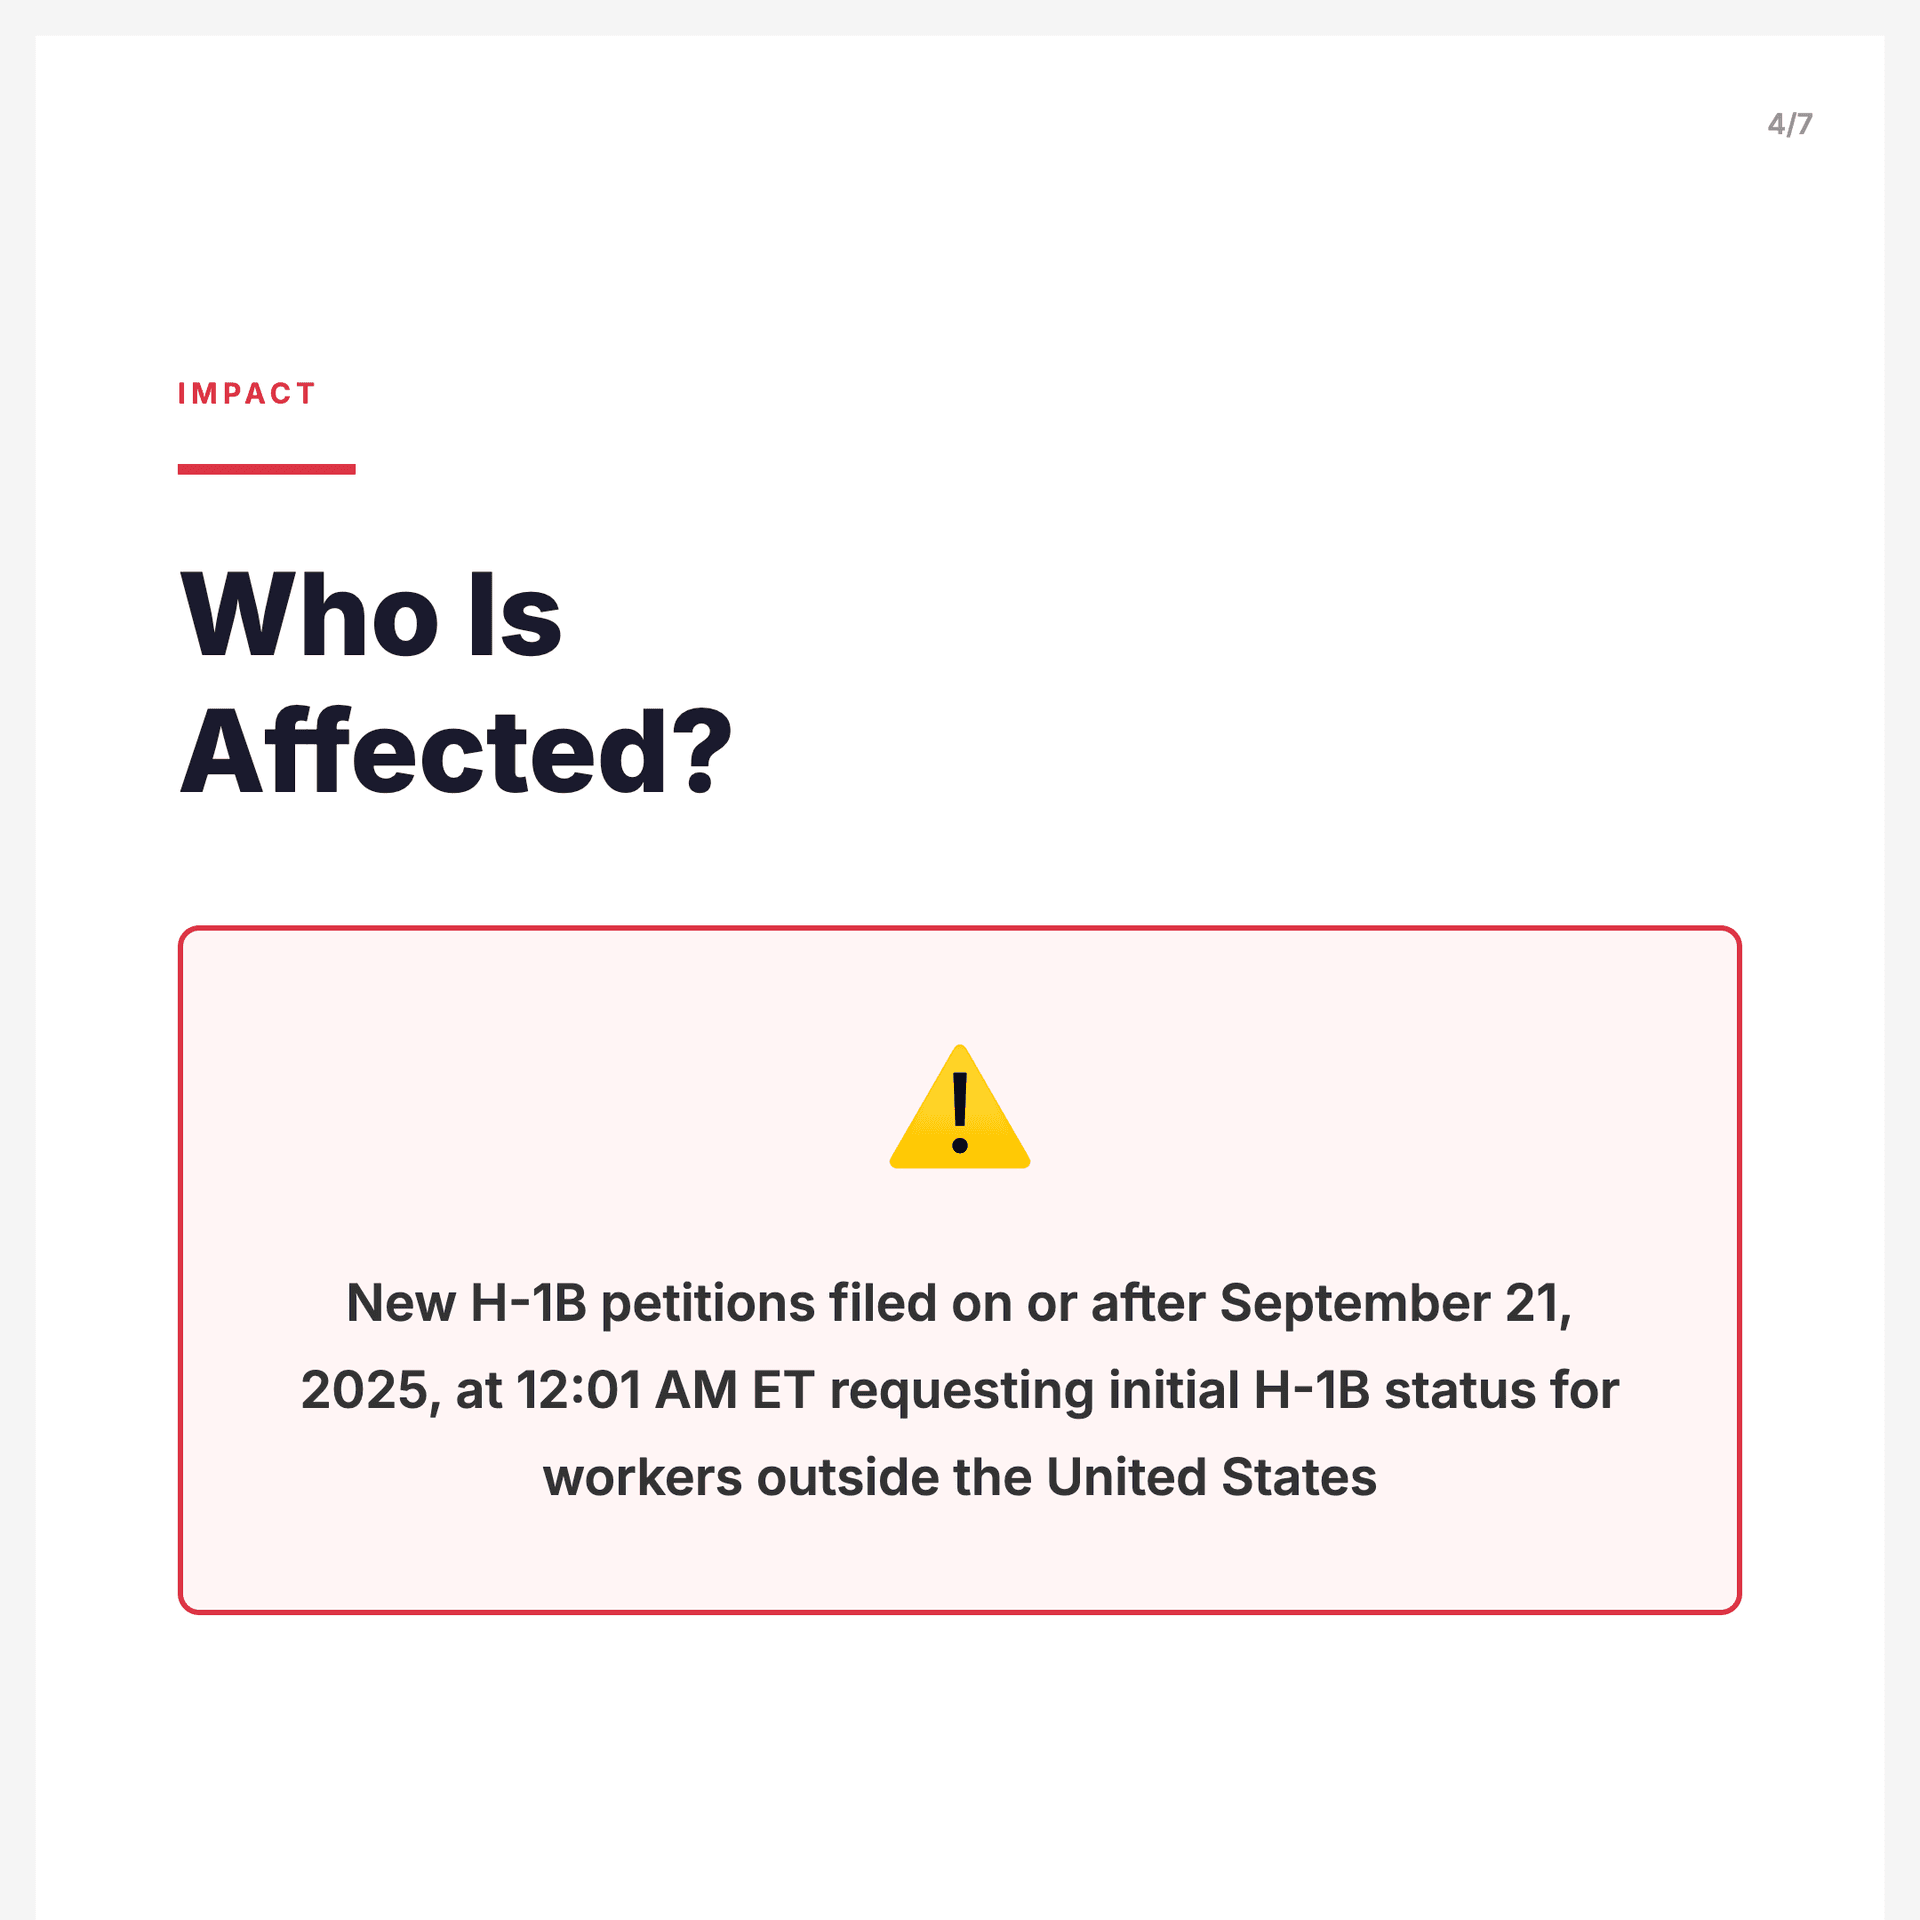1920x1920 pixels.
Task: Click the red IMPACT section label
Action: pos(246,394)
